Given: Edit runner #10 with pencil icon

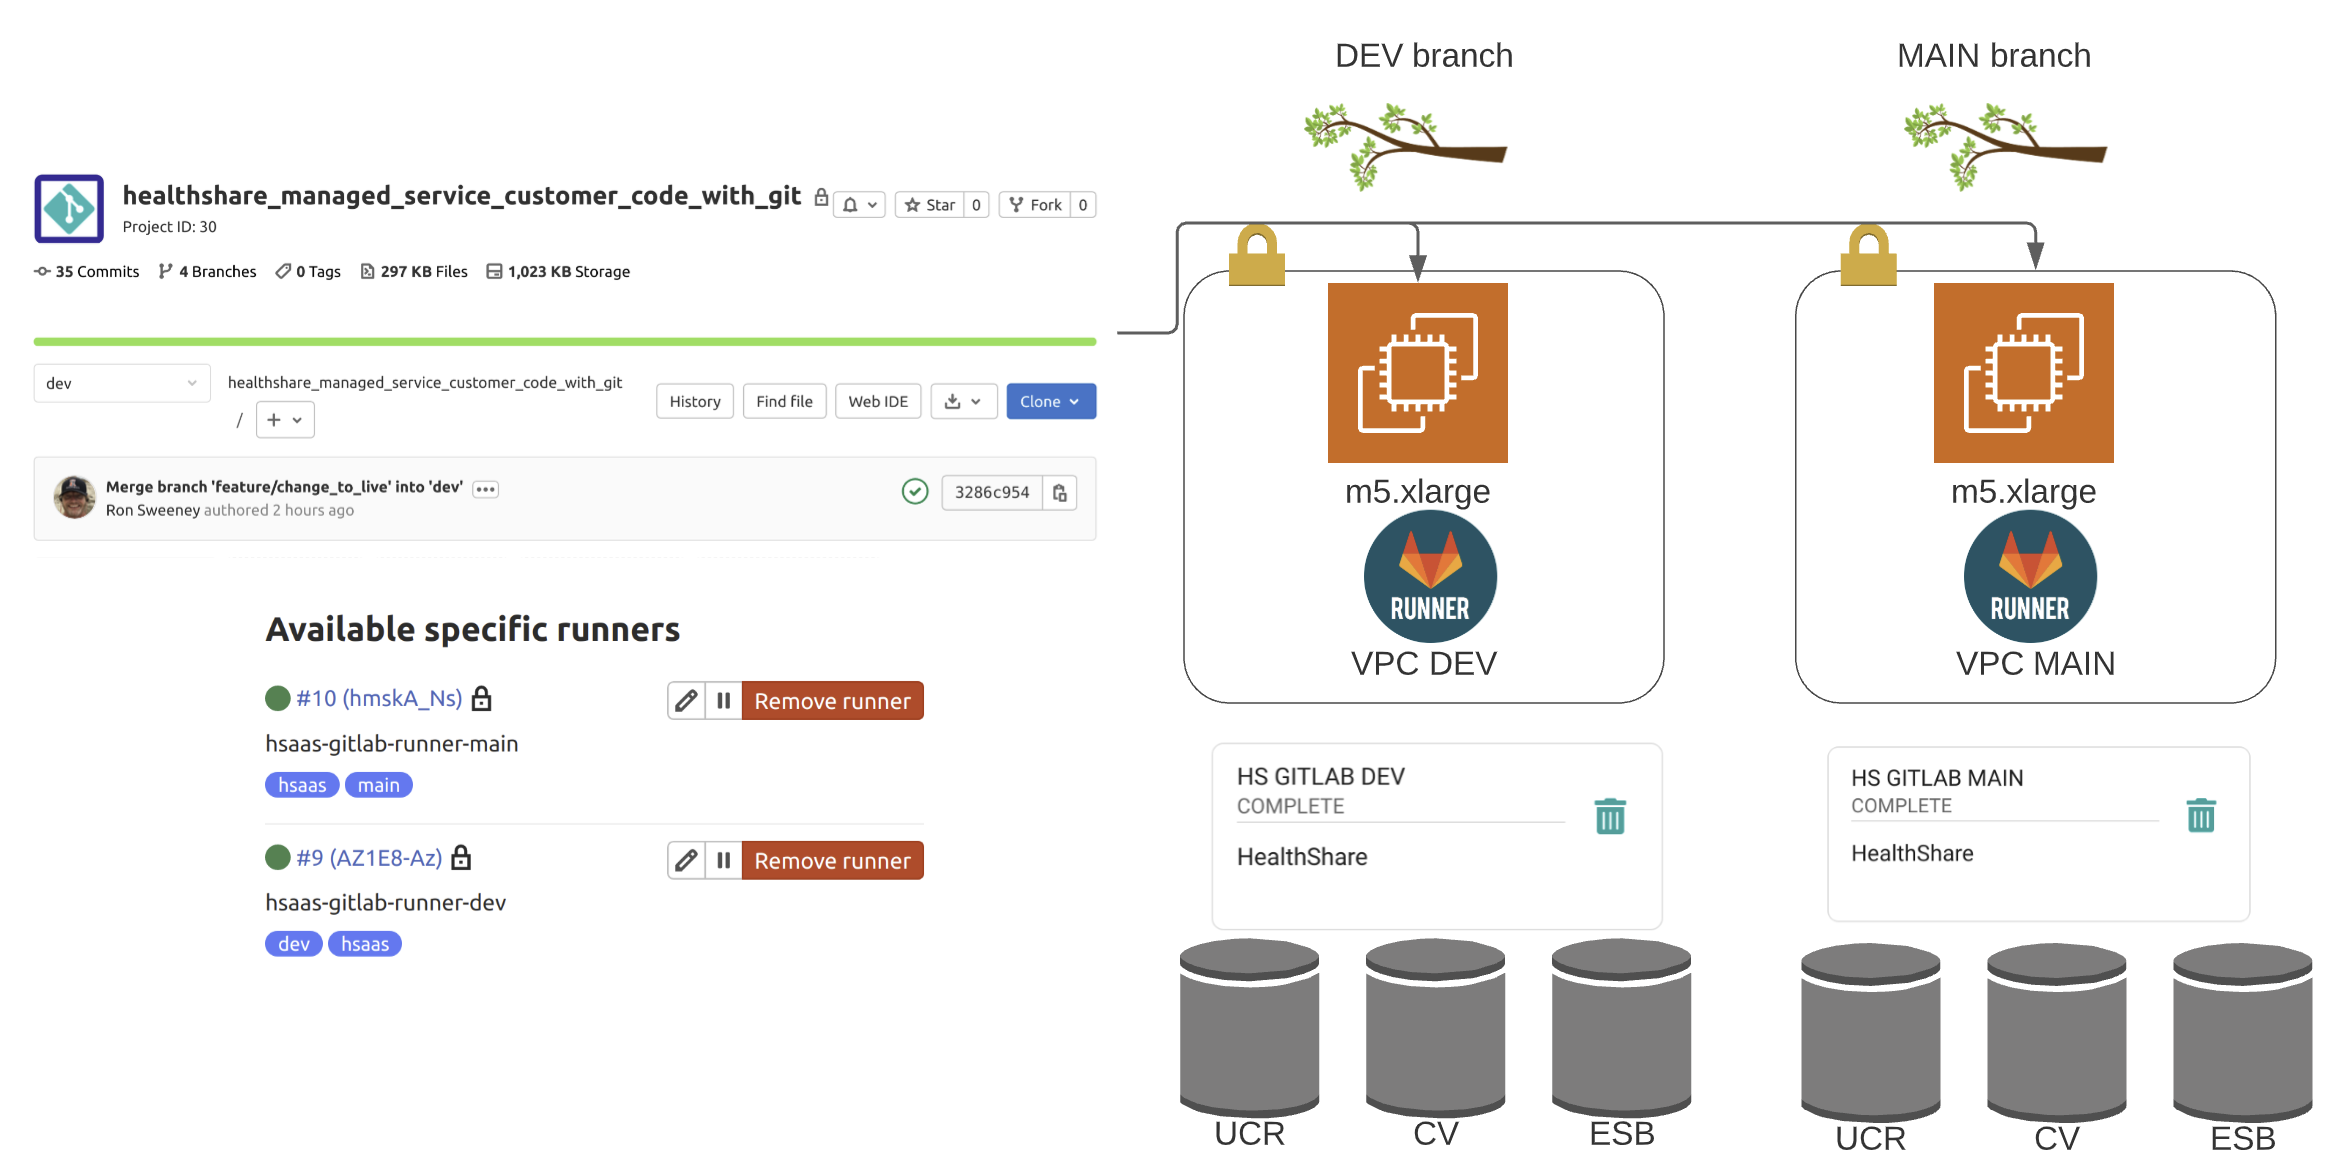Looking at the screenshot, I should pyautogui.click(x=686, y=701).
